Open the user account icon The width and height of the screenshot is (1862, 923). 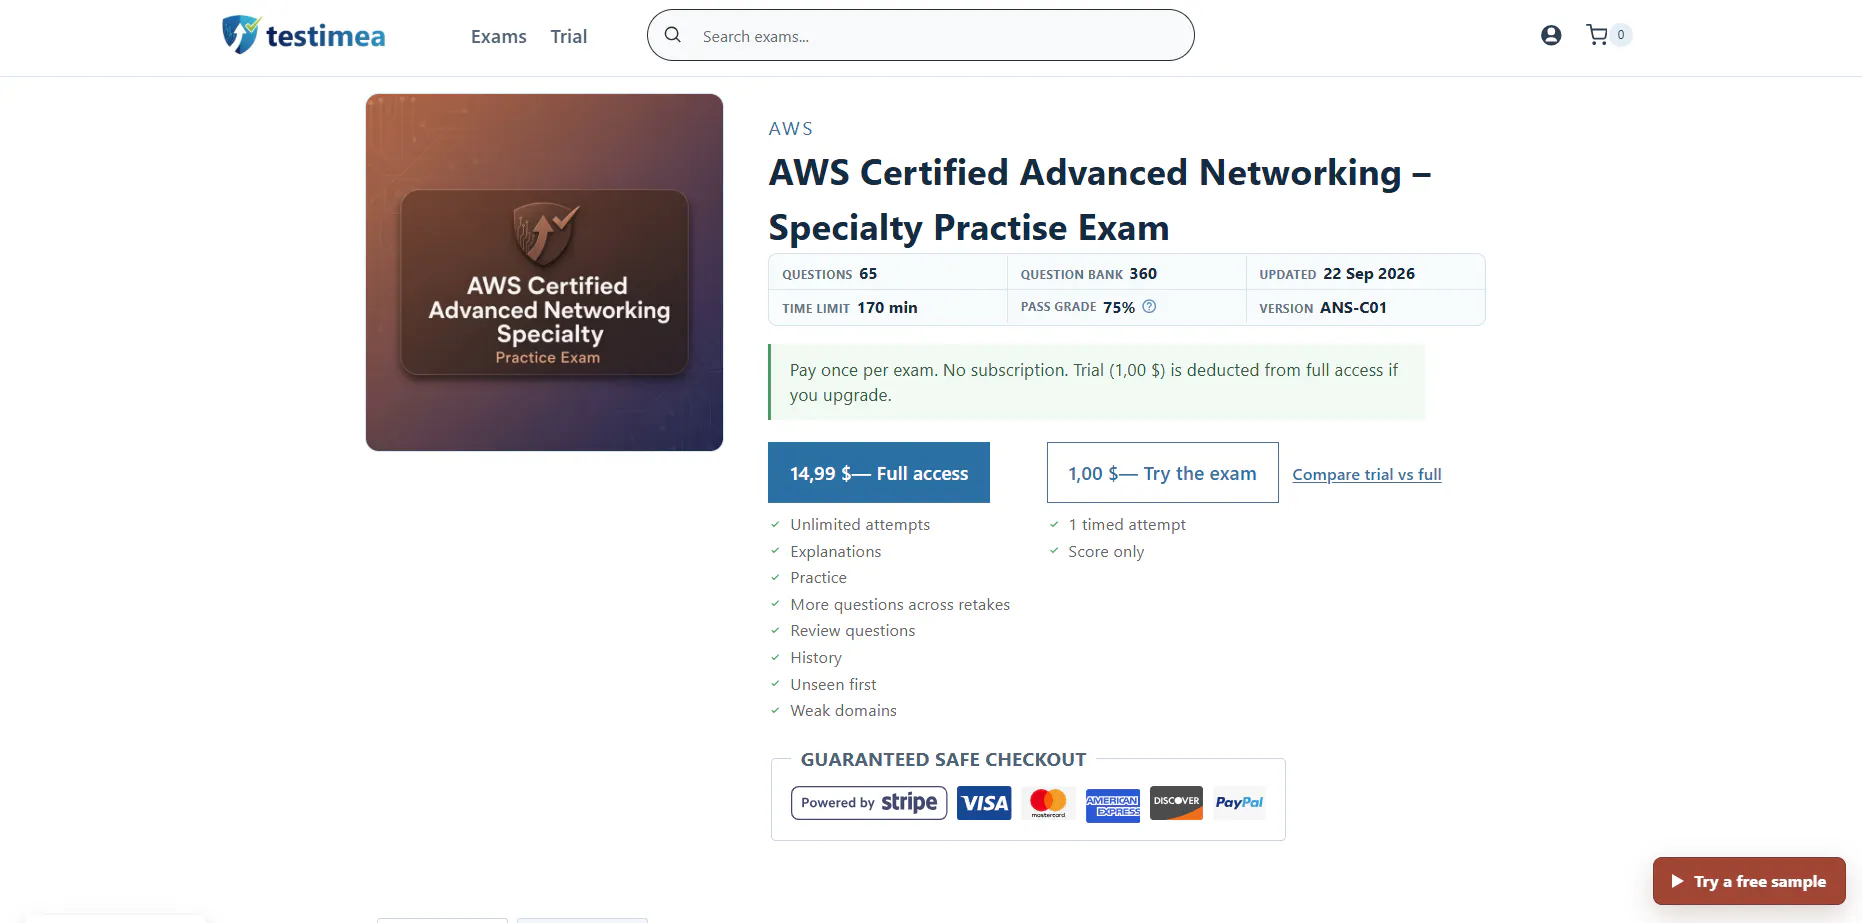pyautogui.click(x=1551, y=35)
